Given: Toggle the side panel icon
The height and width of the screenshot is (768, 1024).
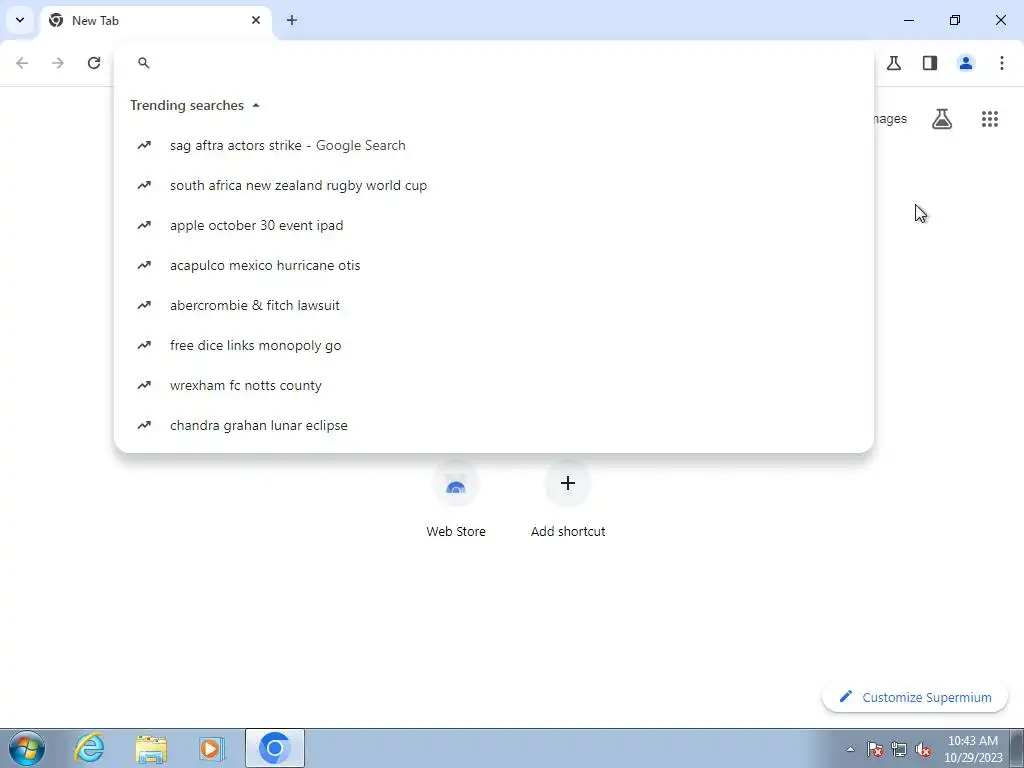Looking at the screenshot, I should (930, 63).
